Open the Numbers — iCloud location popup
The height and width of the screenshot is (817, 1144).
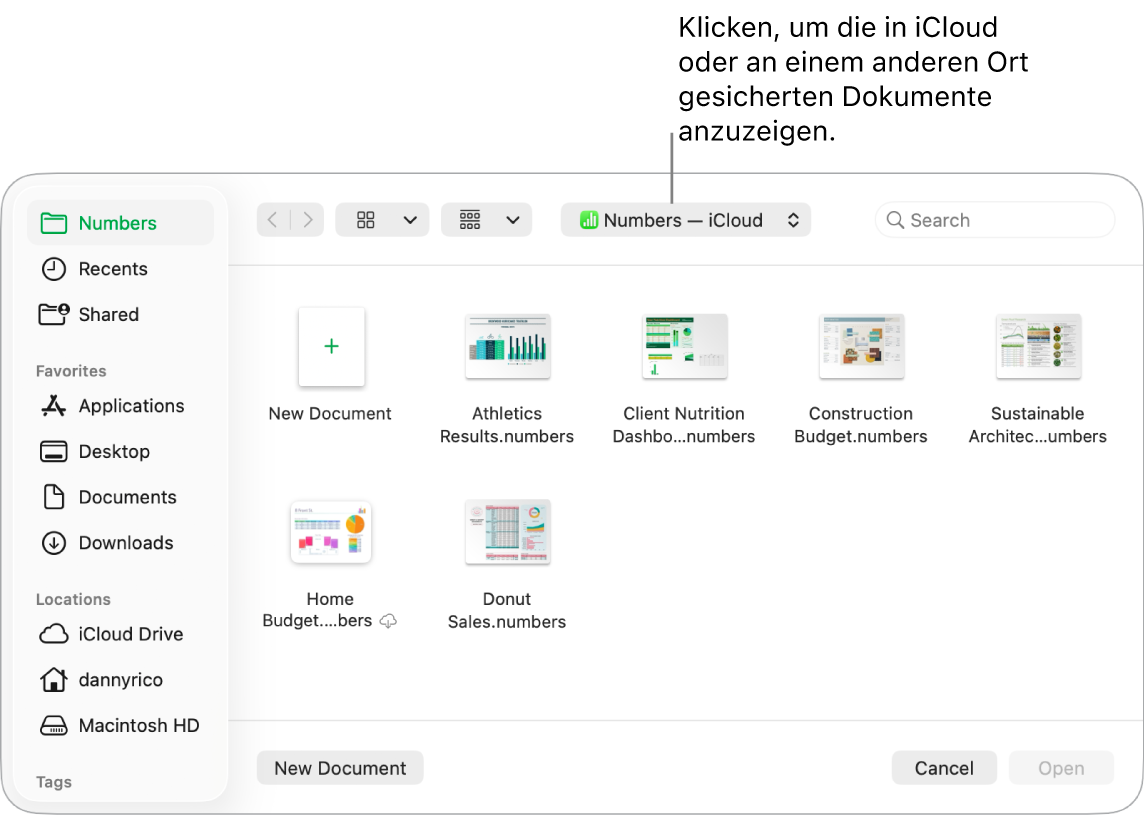[685, 219]
